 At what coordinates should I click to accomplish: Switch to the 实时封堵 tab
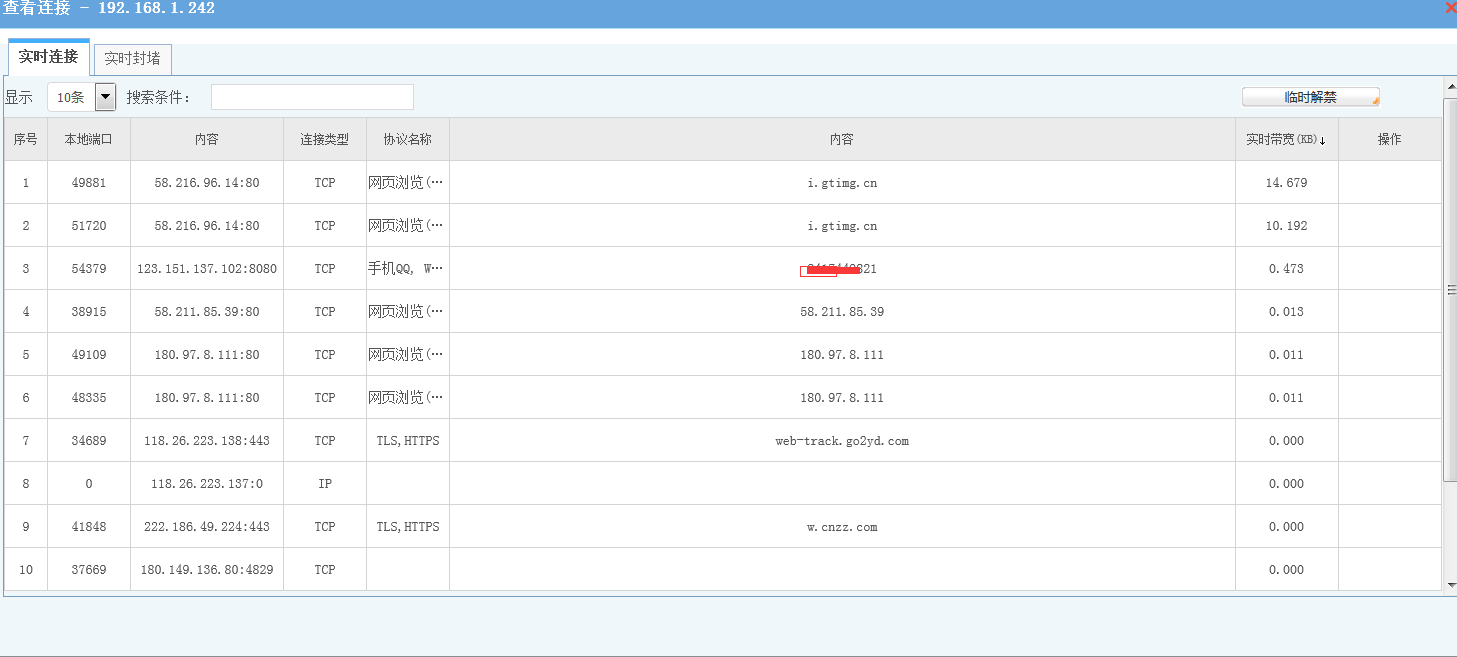click(132, 59)
